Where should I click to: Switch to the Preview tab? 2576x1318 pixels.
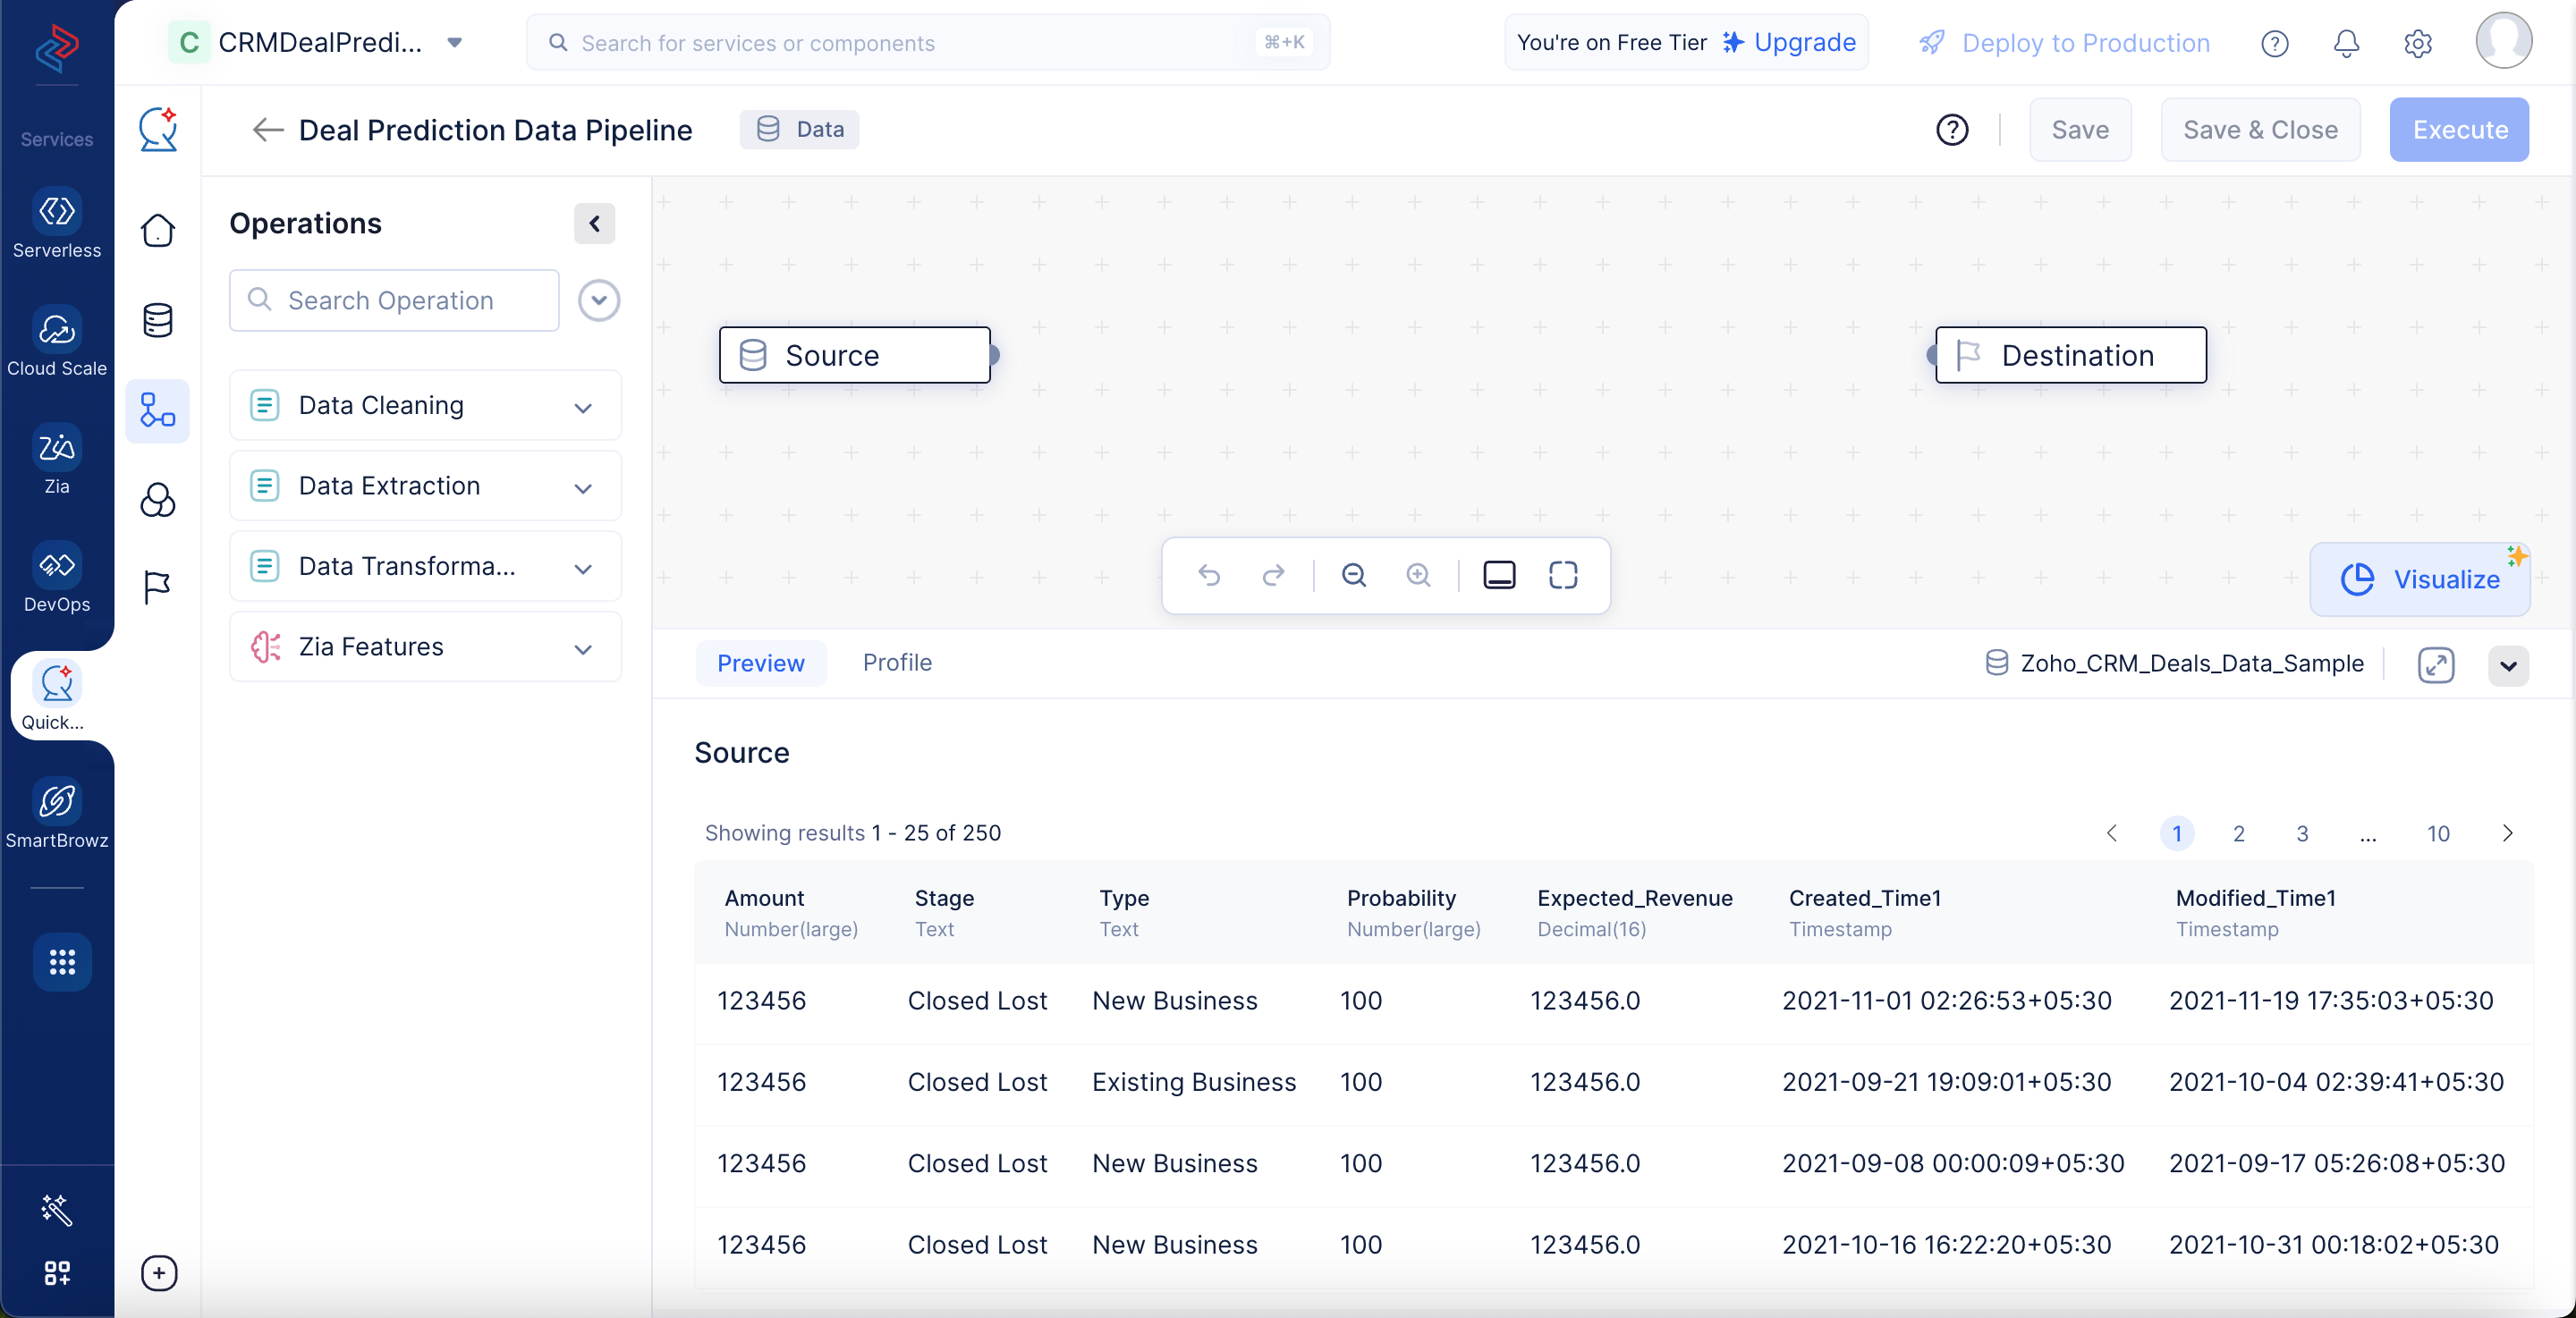click(761, 663)
